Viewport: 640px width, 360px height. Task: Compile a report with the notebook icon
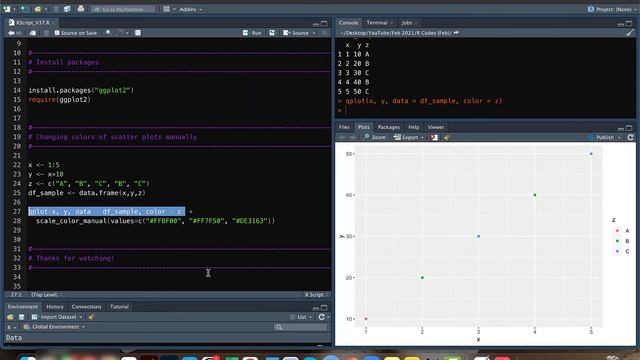pos(138,33)
